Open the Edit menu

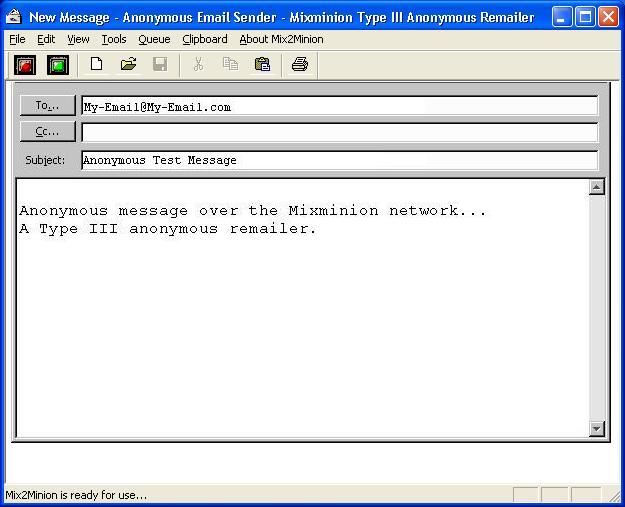(46, 39)
